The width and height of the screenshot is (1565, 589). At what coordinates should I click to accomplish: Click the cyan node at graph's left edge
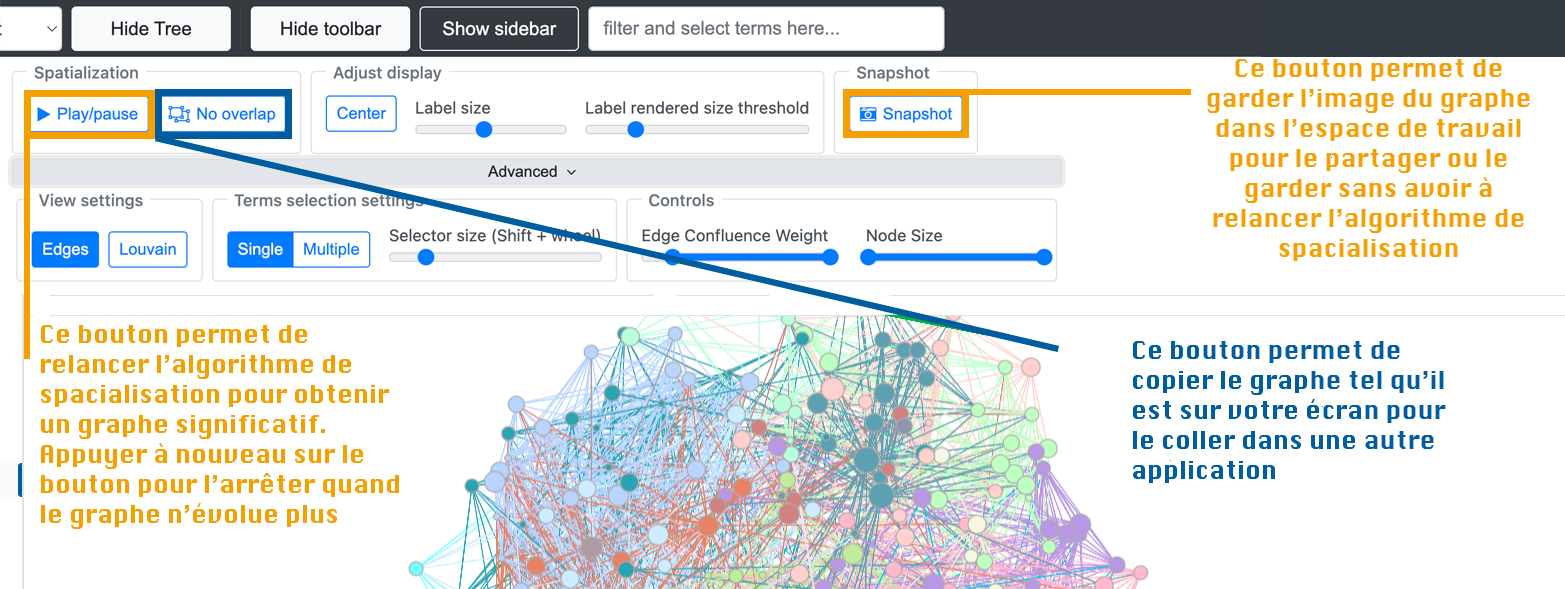[416, 569]
